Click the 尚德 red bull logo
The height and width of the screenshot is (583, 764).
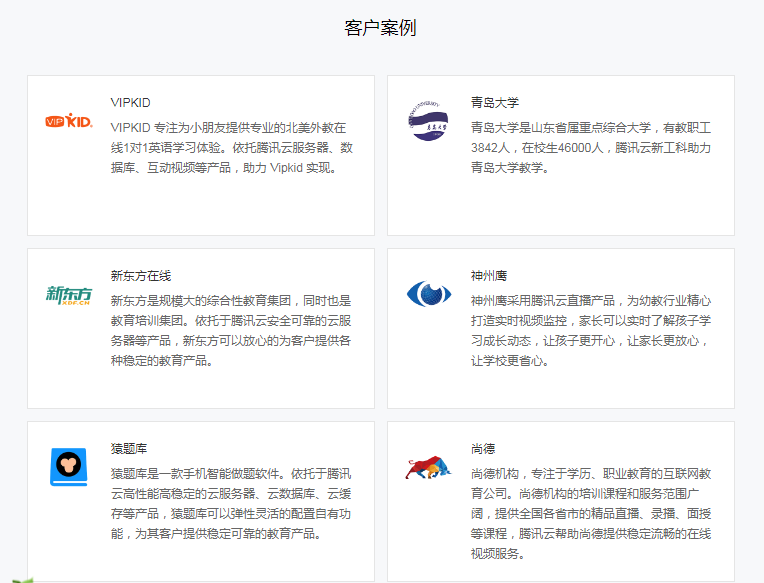point(428,468)
